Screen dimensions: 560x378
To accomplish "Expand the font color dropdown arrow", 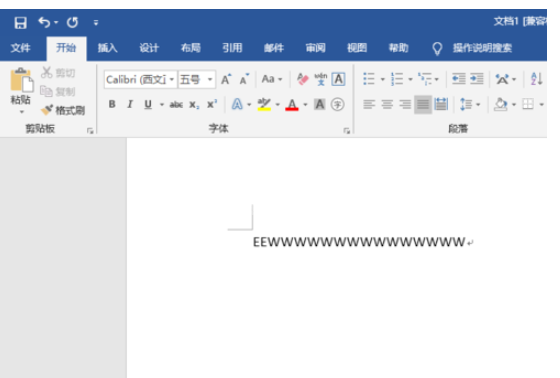I will click(305, 105).
